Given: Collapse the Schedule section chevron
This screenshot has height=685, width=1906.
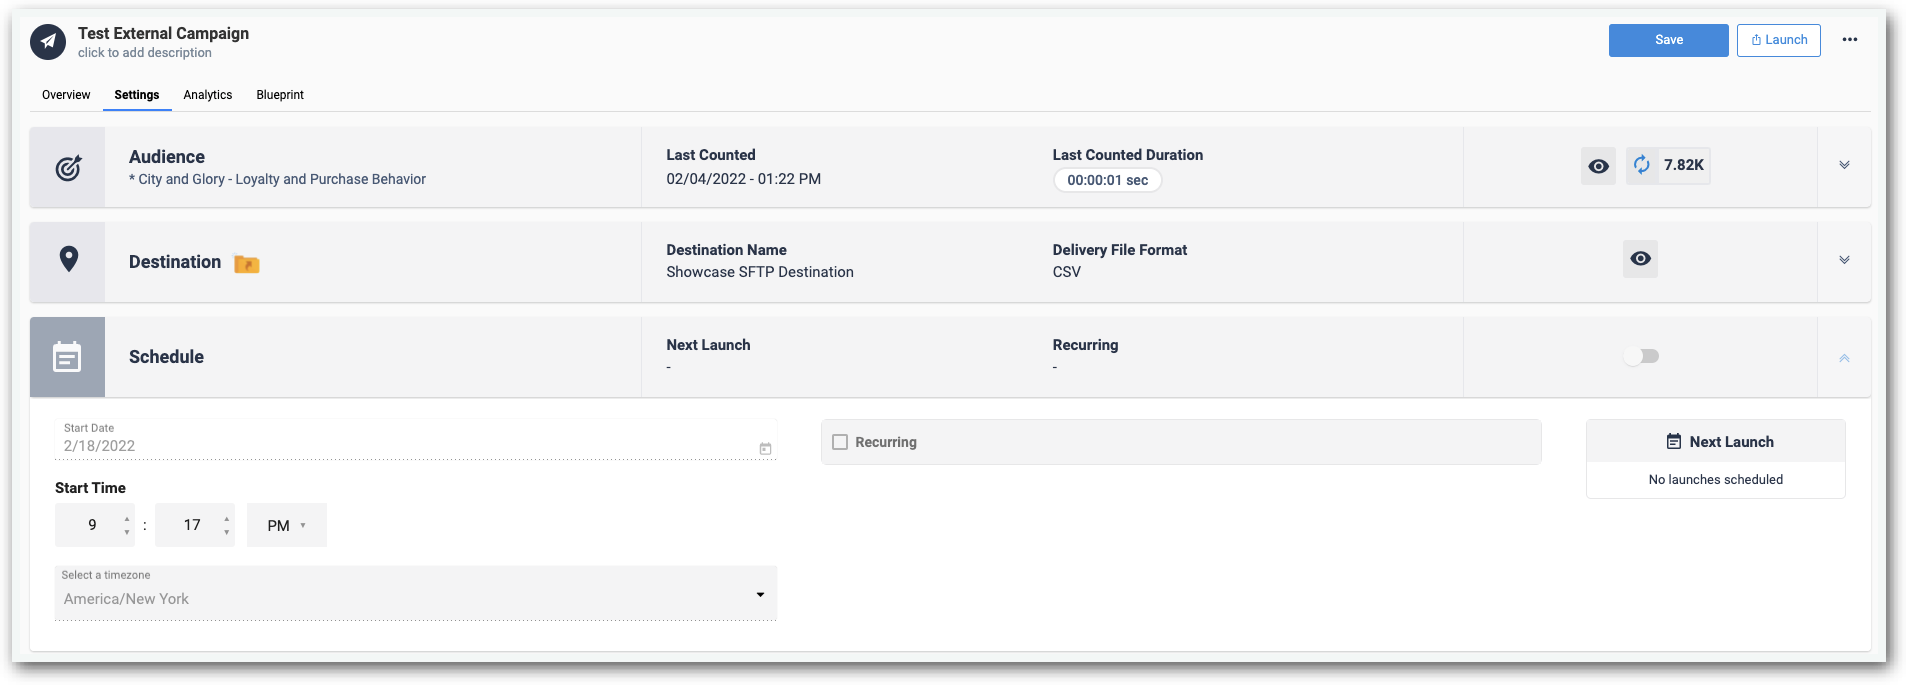Looking at the screenshot, I should [x=1844, y=358].
